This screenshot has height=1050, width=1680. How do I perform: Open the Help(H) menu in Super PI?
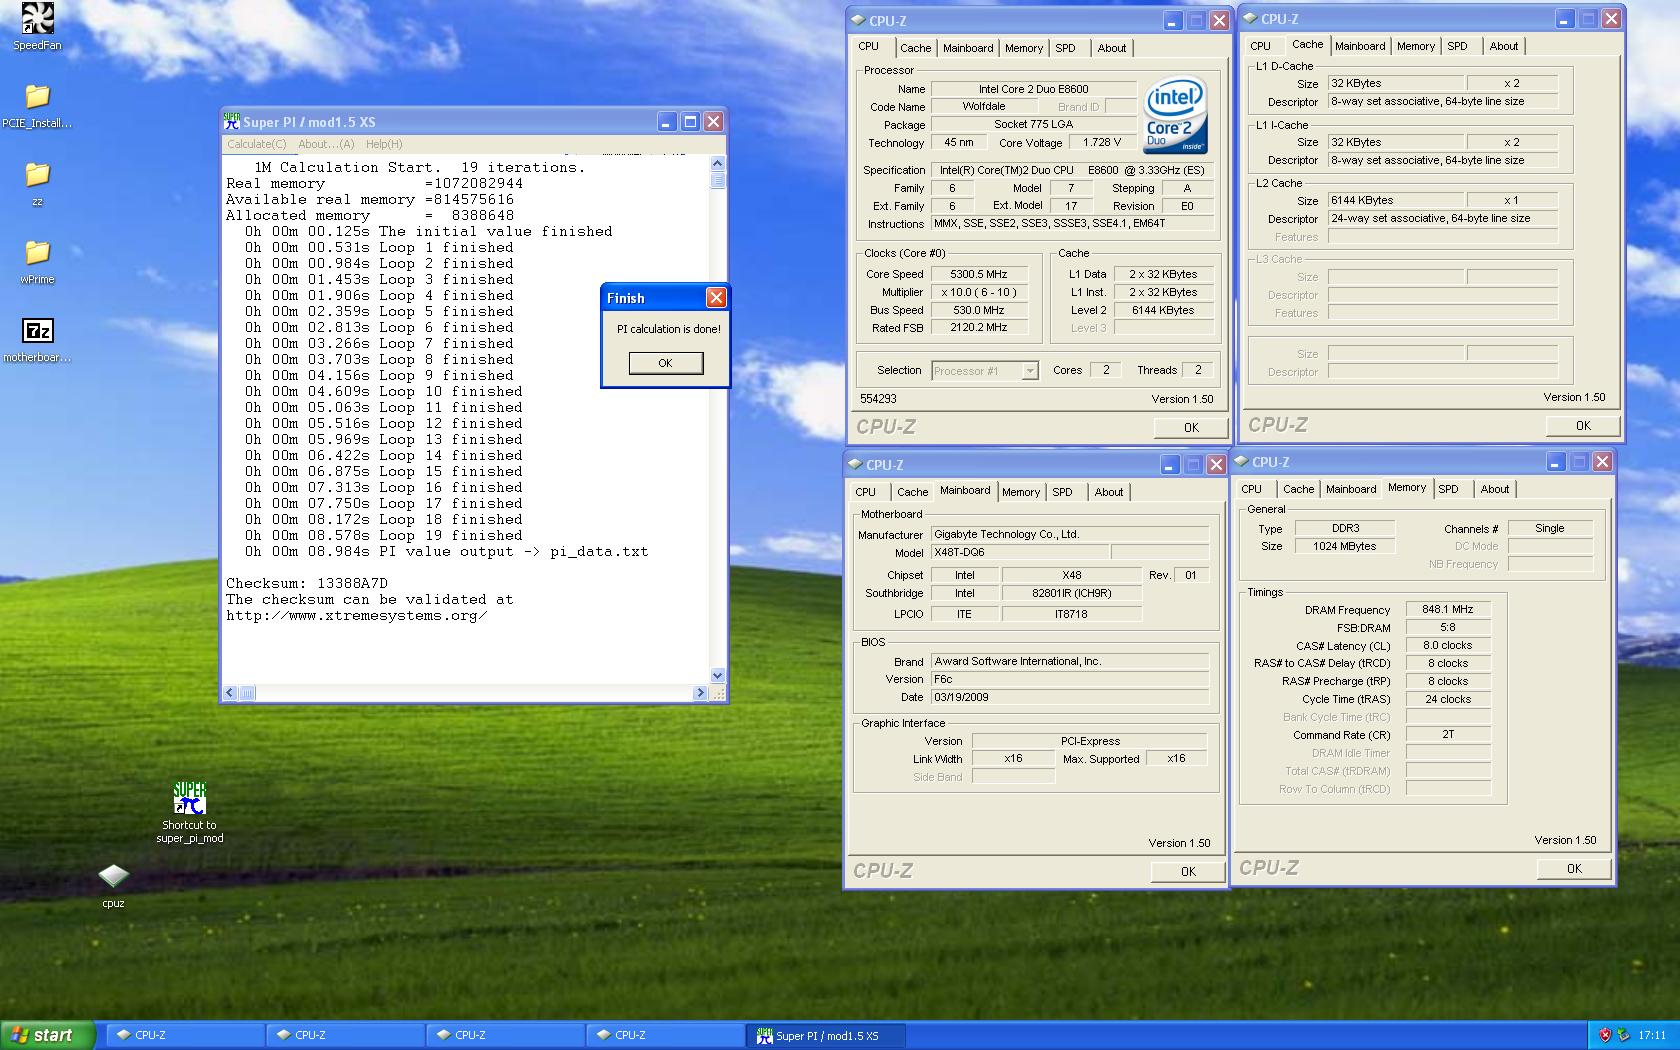pyautogui.click(x=384, y=144)
